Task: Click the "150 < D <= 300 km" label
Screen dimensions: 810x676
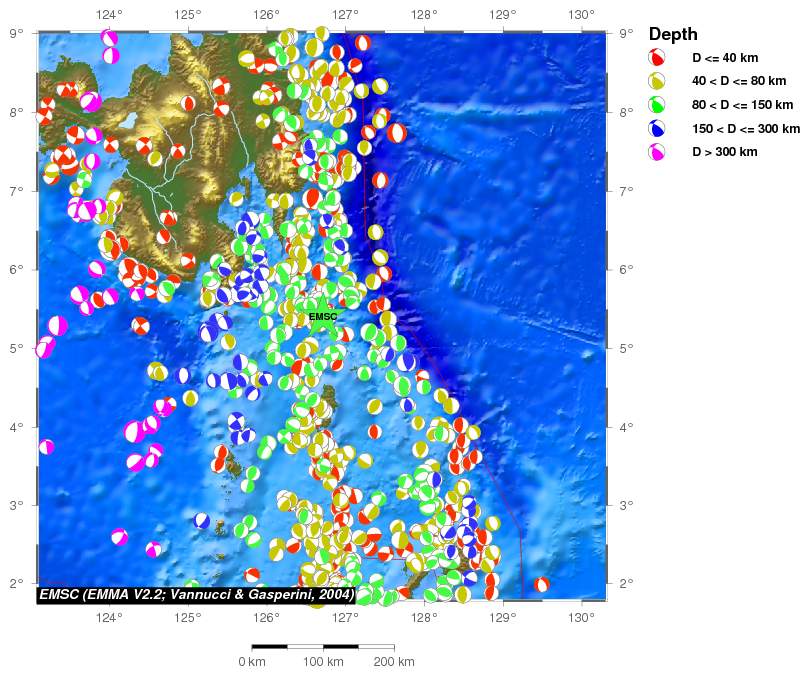Action: (x=746, y=128)
